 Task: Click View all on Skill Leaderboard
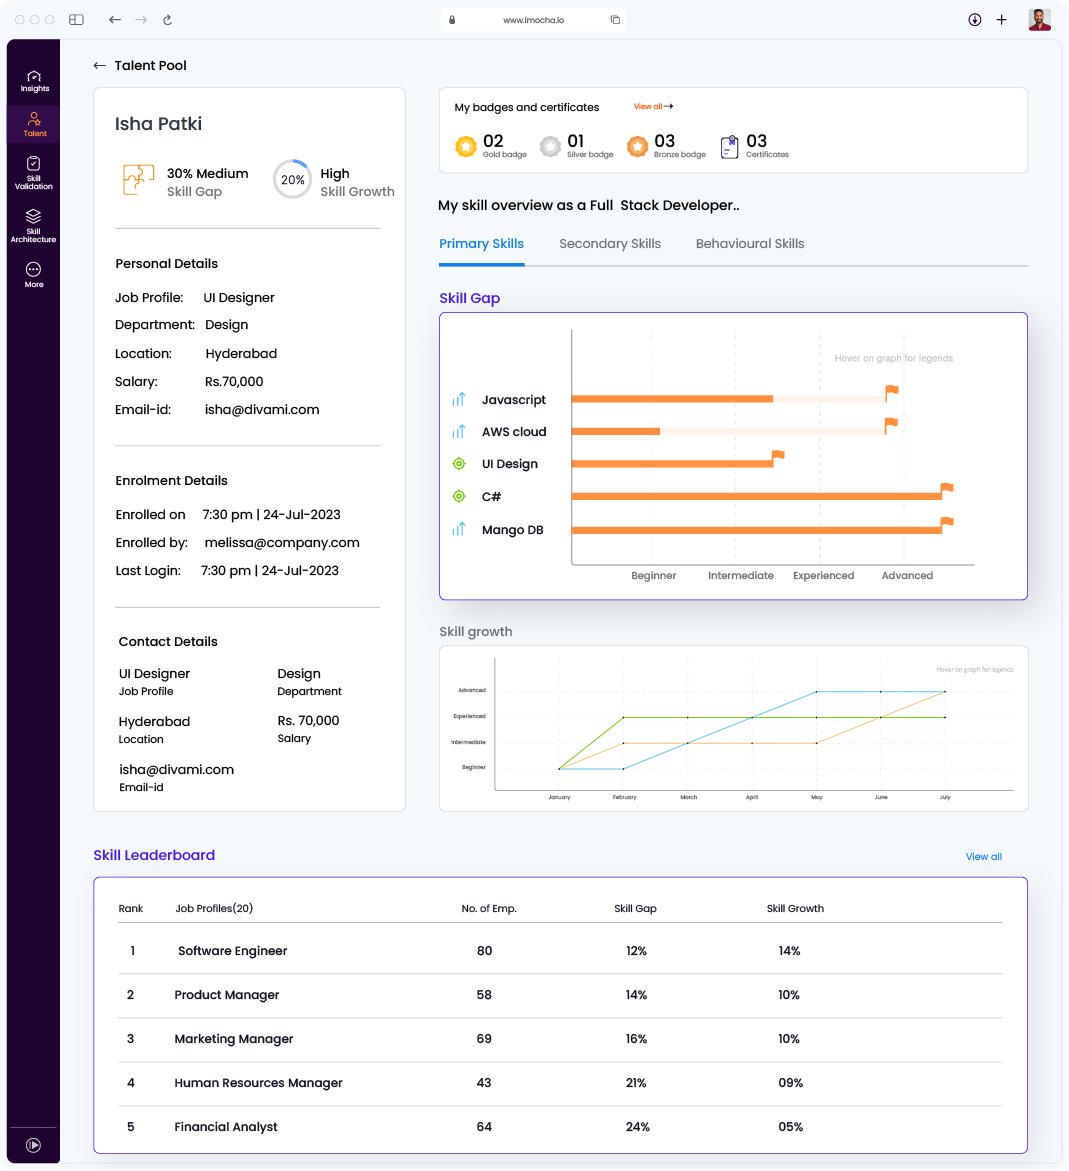click(x=983, y=856)
